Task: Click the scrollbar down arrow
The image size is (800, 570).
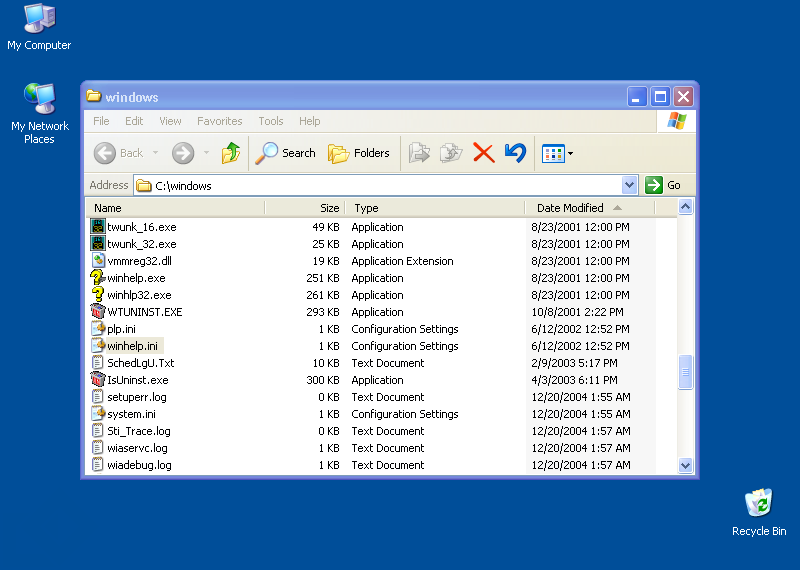Action: point(685,465)
